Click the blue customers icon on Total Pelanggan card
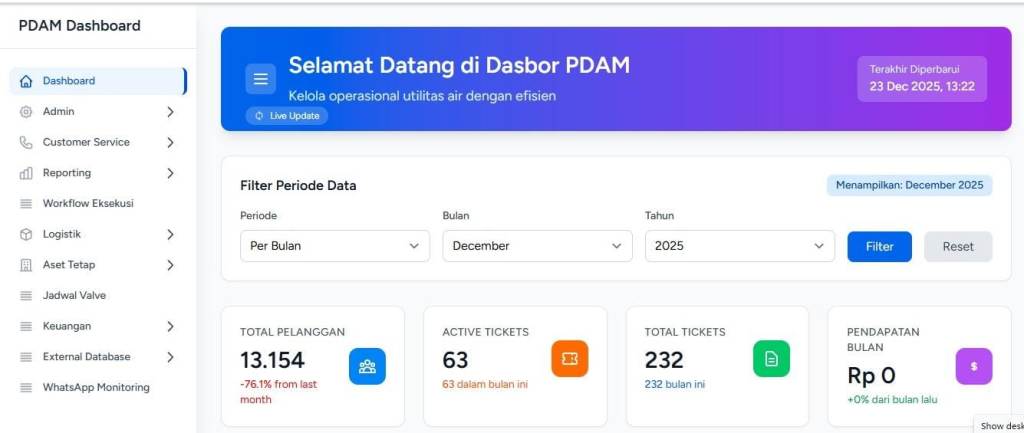The image size is (1024, 433). (367, 366)
